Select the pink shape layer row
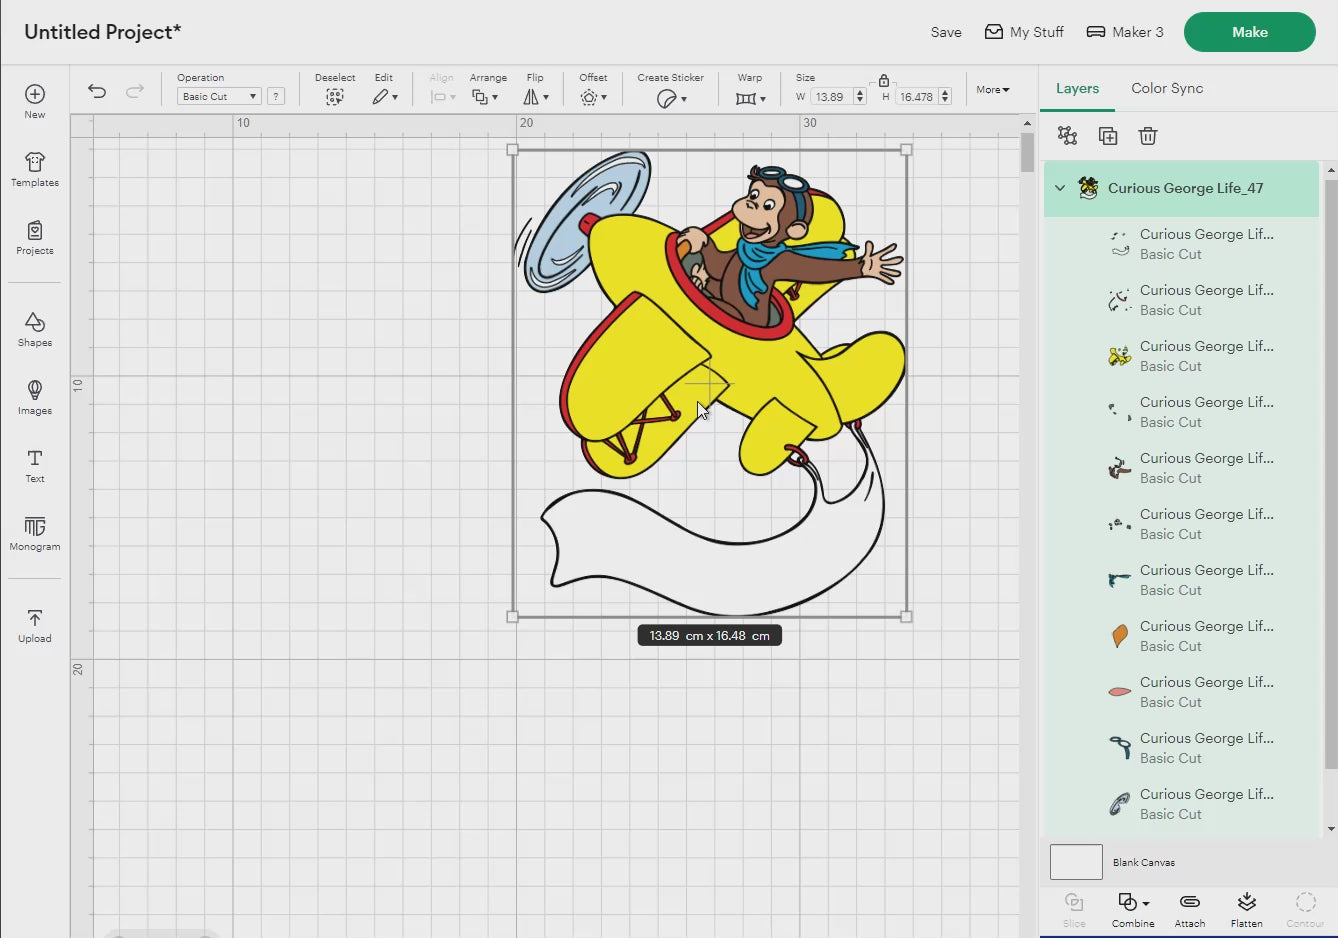The width and height of the screenshot is (1338, 938). tap(1181, 692)
